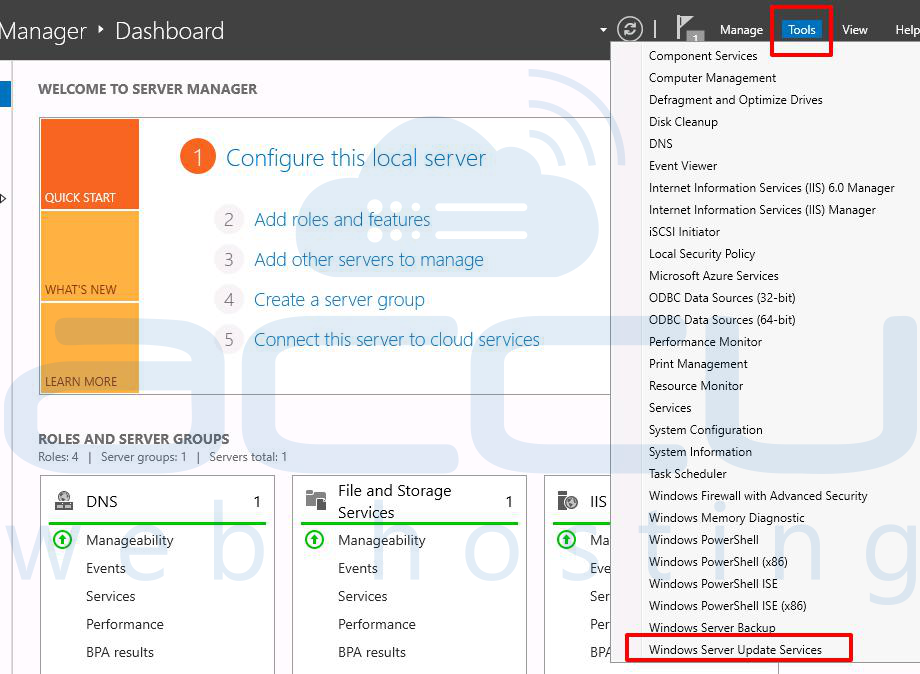Select DNS in the Tools menu
The width and height of the screenshot is (920, 674).
[661, 144]
